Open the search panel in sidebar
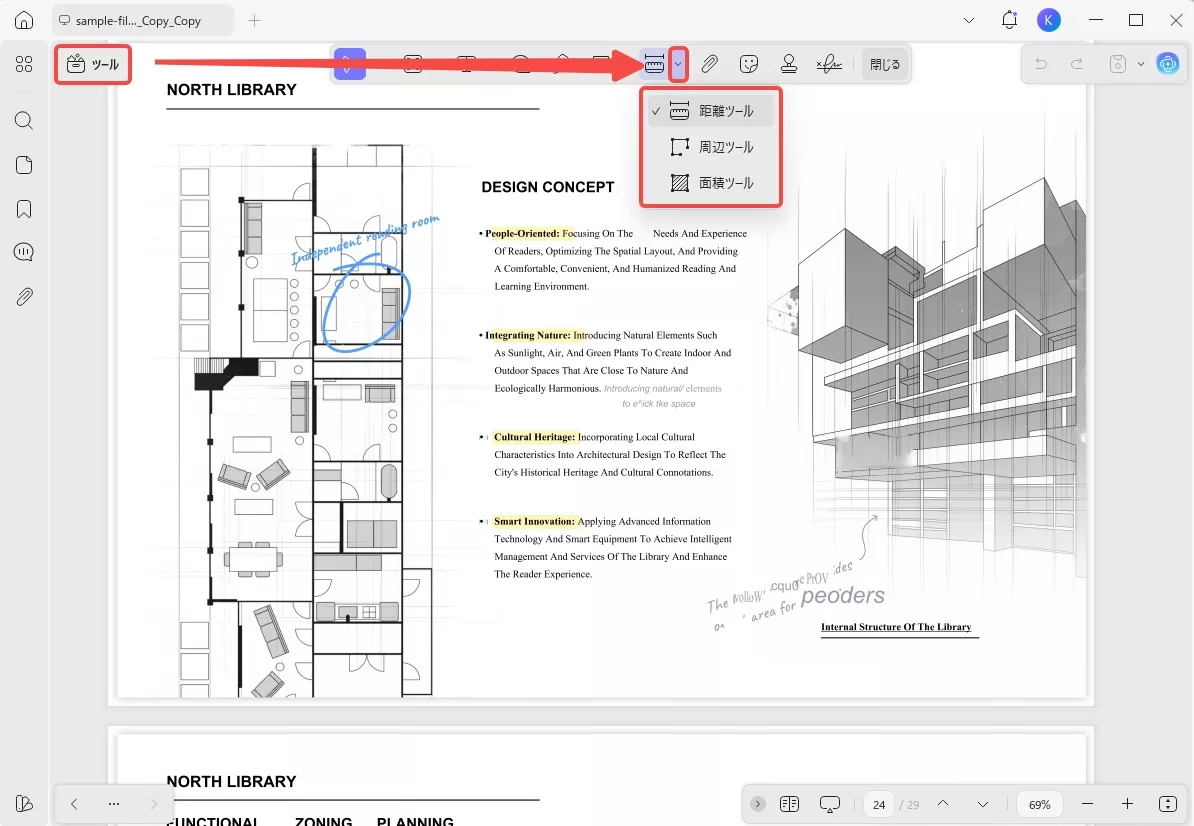This screenshot has width=1194, height=826. click(x=24, y=121)
